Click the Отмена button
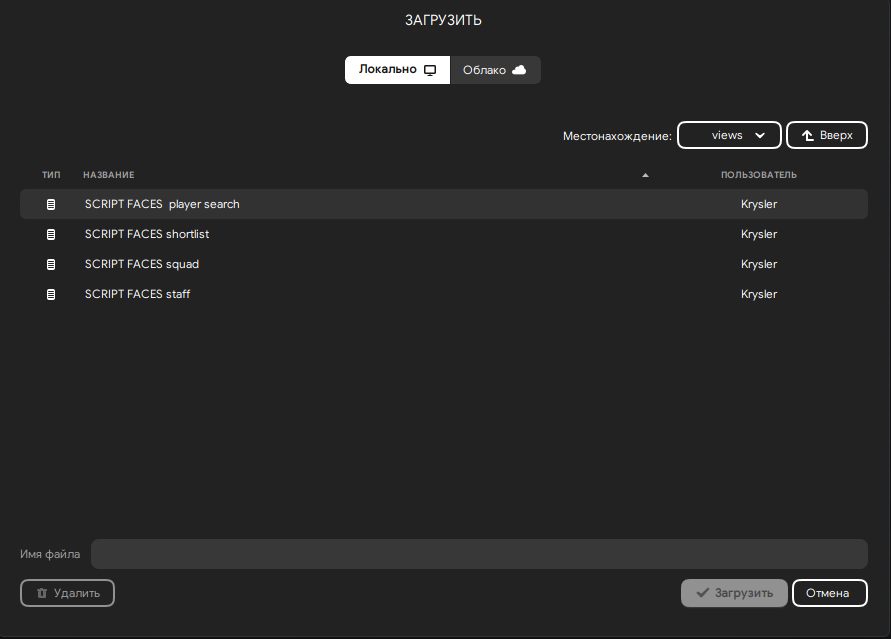This screenshot has width=891, height=639. point(830,593)
